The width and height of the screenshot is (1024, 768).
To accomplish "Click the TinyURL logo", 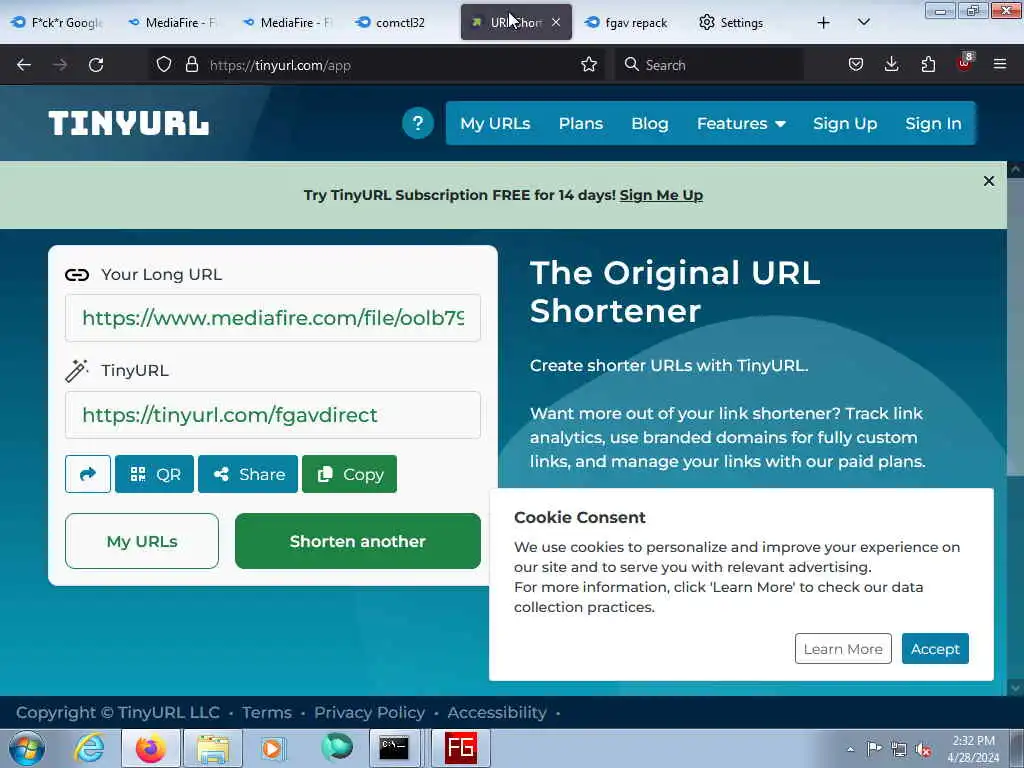I will point(129,123).
